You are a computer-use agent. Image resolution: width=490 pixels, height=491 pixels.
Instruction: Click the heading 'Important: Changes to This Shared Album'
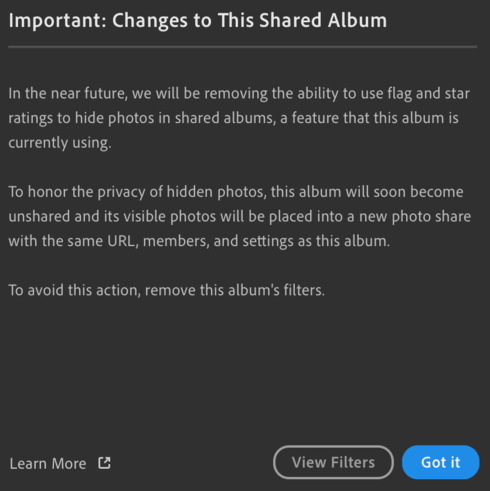pyautogui.click(x=198, y=21)
